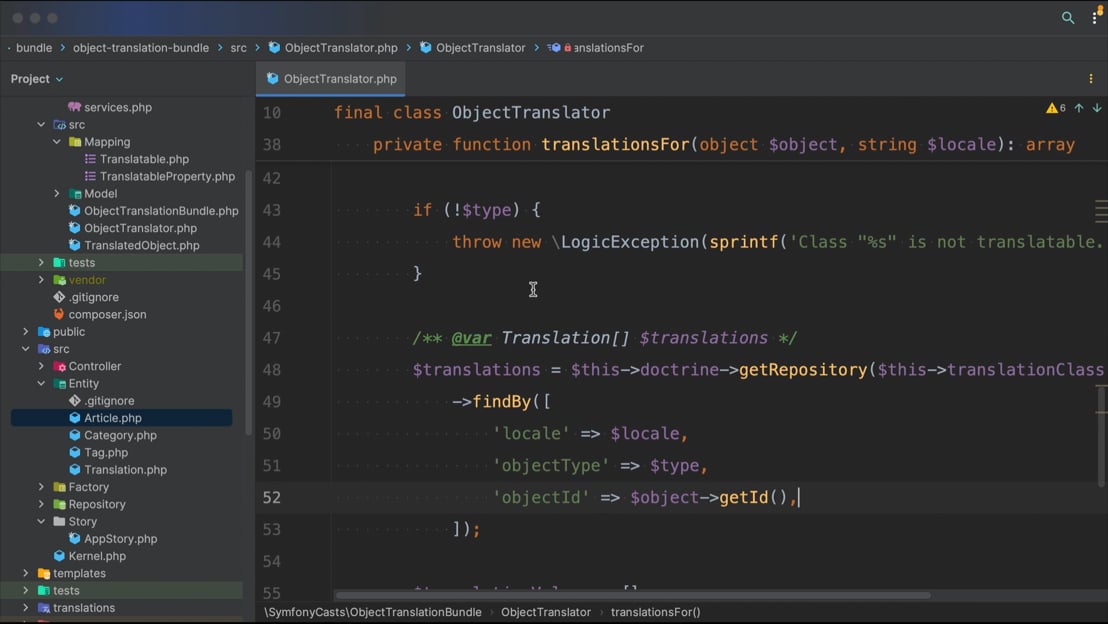The image size is (1108, 624).
Task: Expand the bundle tests folder
Action: click(x=41, y=262)
